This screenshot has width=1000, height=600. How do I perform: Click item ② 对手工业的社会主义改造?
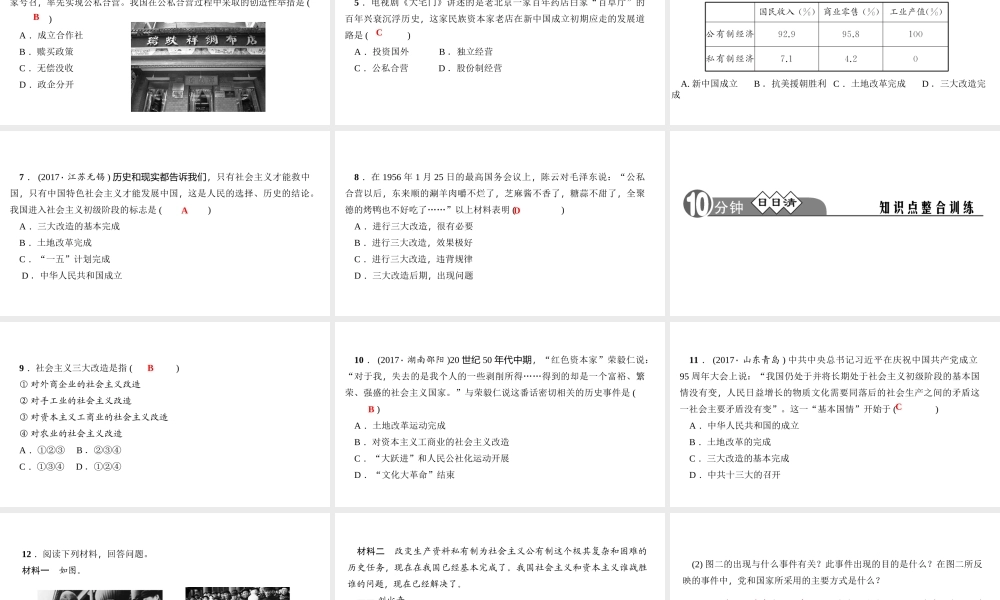pos(75,400)
